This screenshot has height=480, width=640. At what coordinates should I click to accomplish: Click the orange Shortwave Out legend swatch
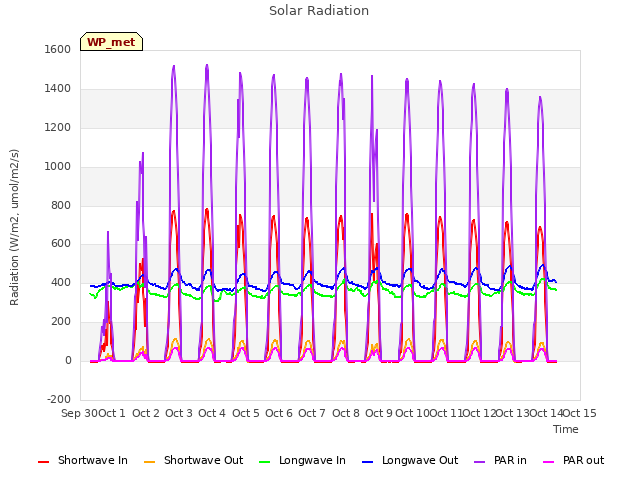coord(149,462)
